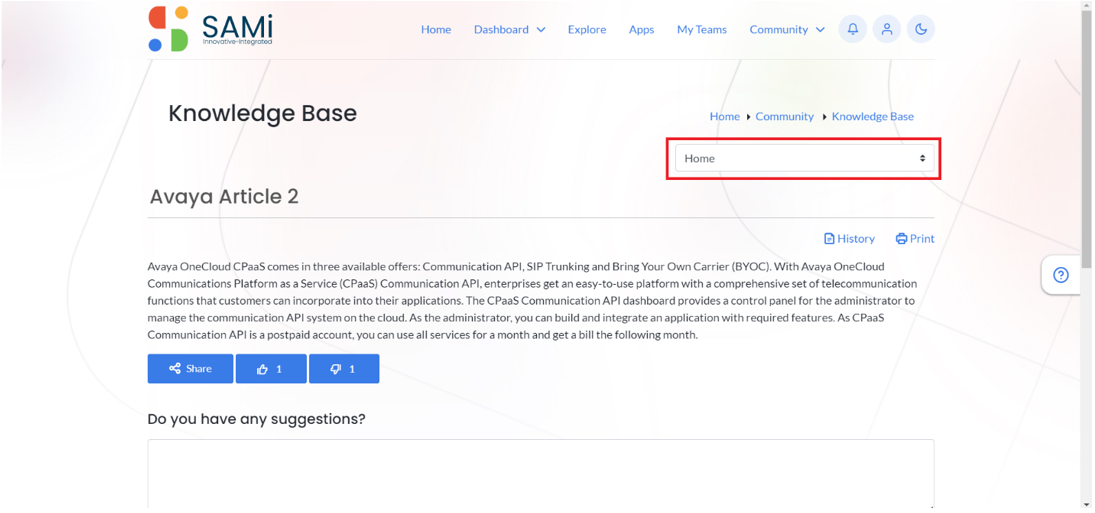Click the Avaya Article 2 heading

tap(224, 197)
